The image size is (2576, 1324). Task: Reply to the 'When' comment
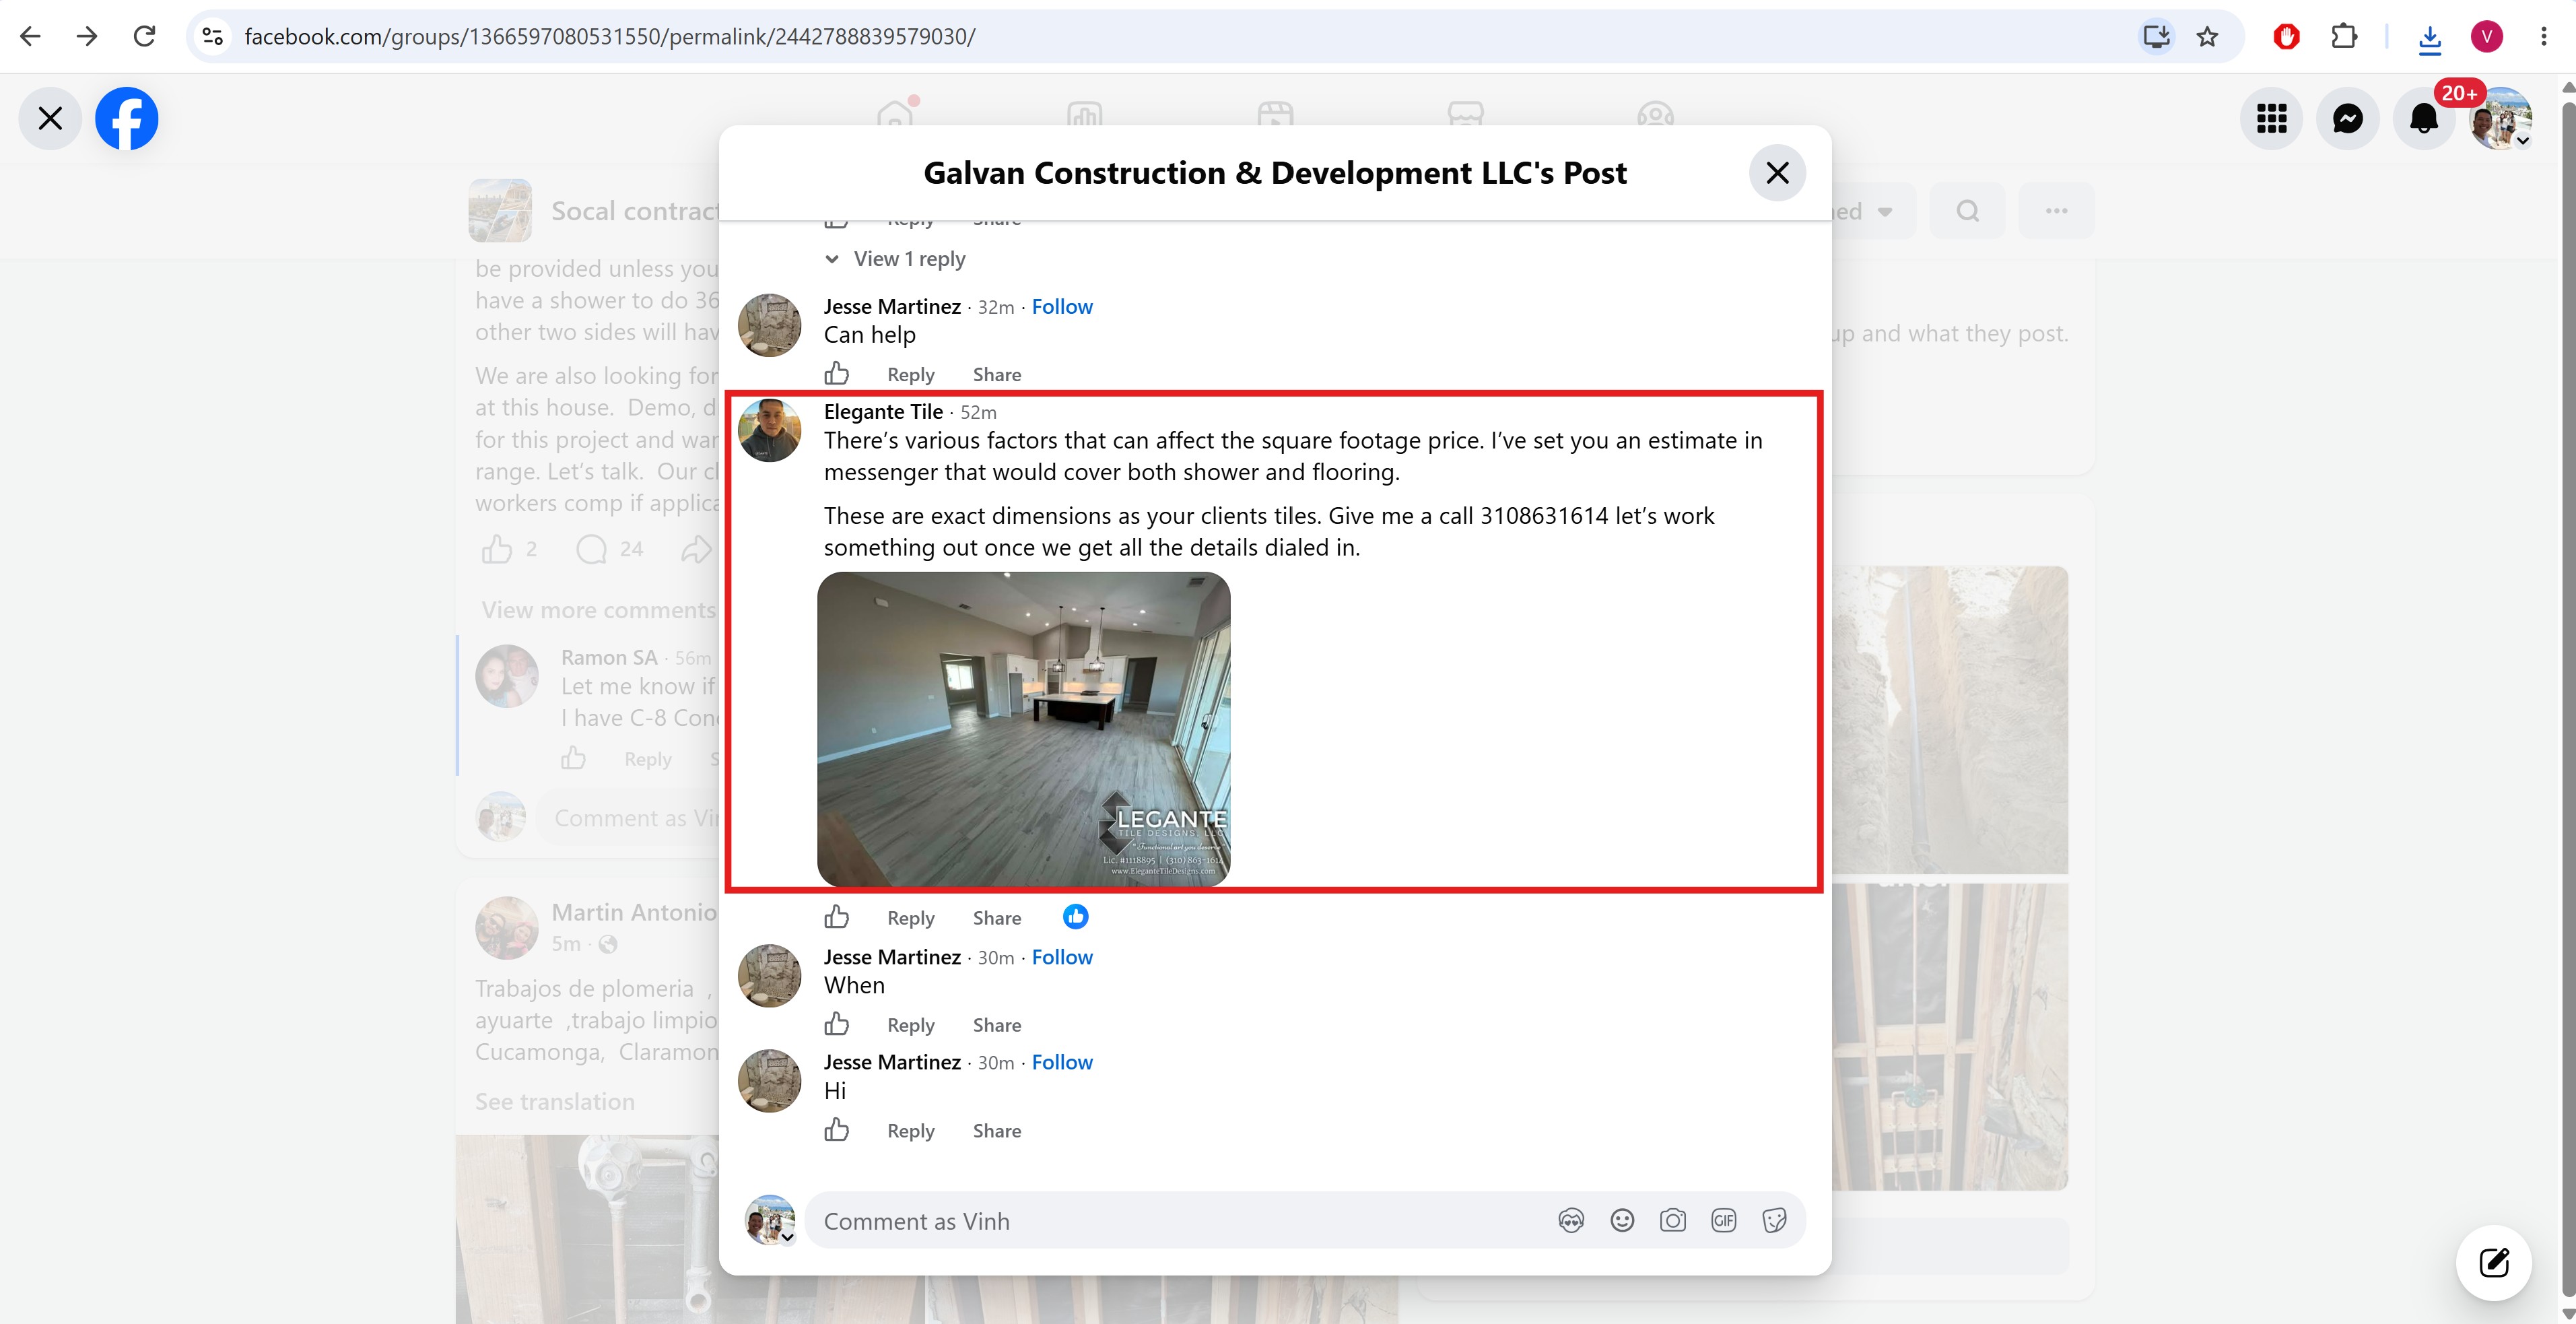point(911,1025)
